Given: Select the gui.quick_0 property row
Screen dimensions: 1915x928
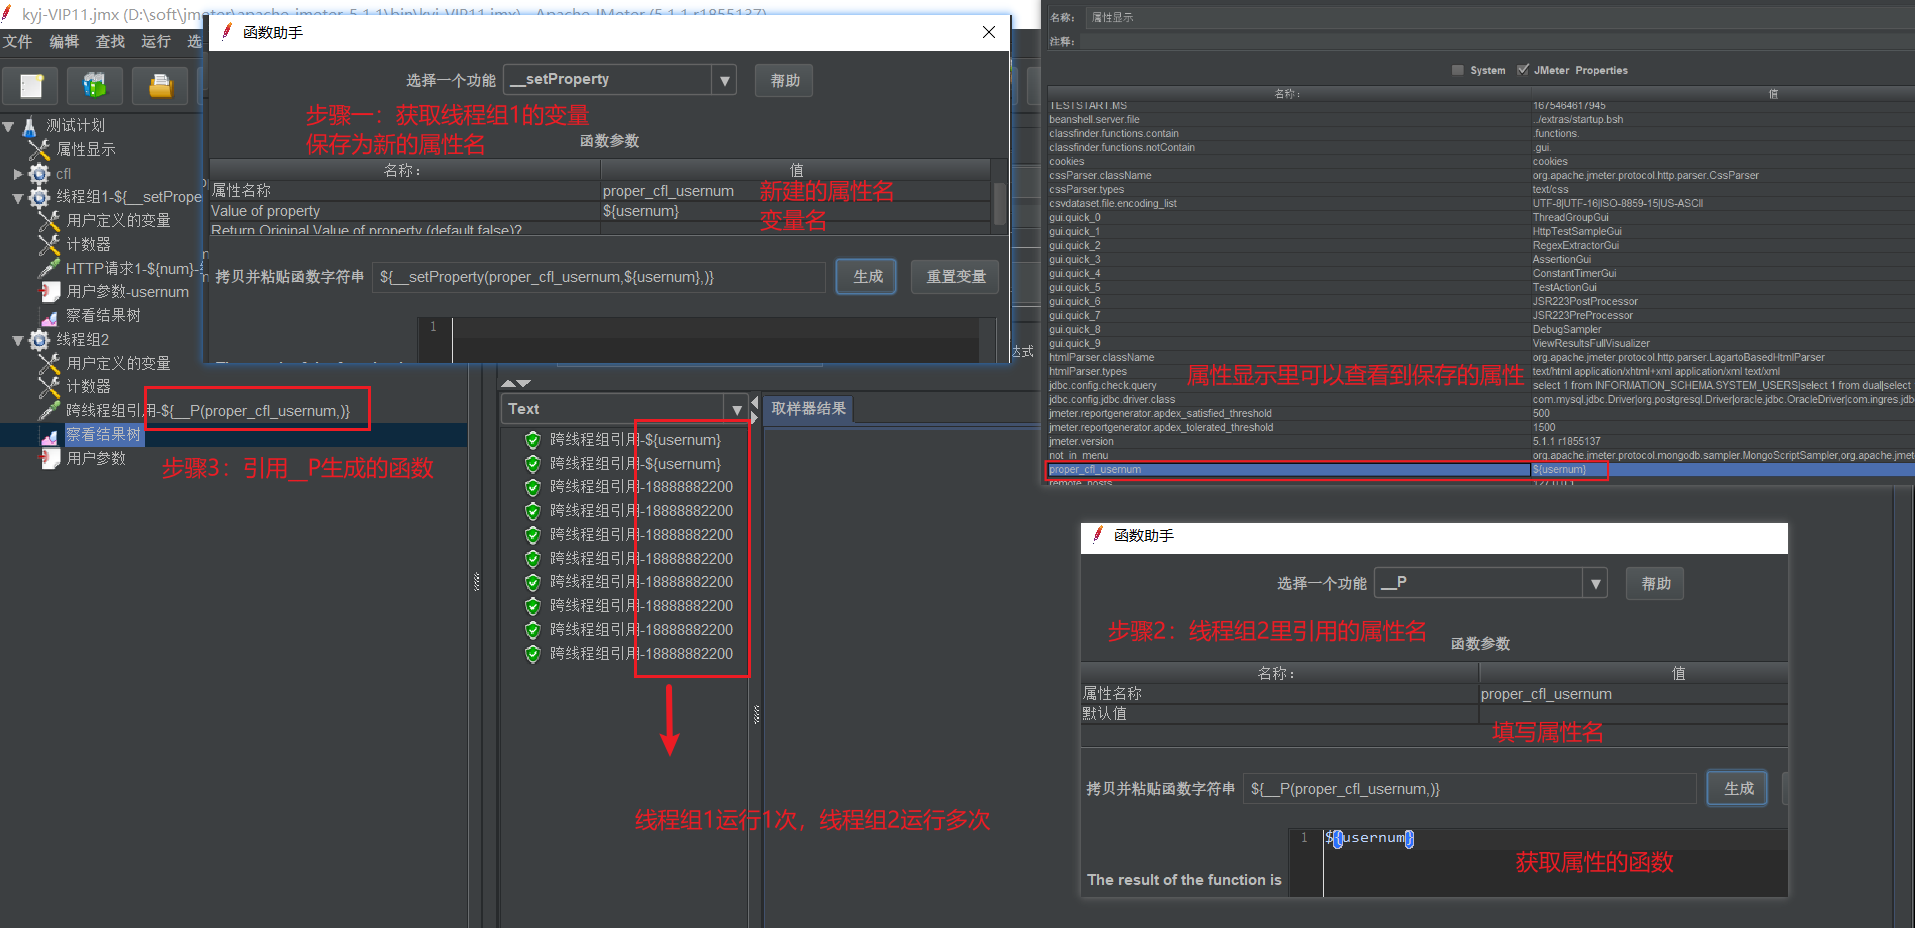Looking at the screenshot, I should click(1480, 218).
